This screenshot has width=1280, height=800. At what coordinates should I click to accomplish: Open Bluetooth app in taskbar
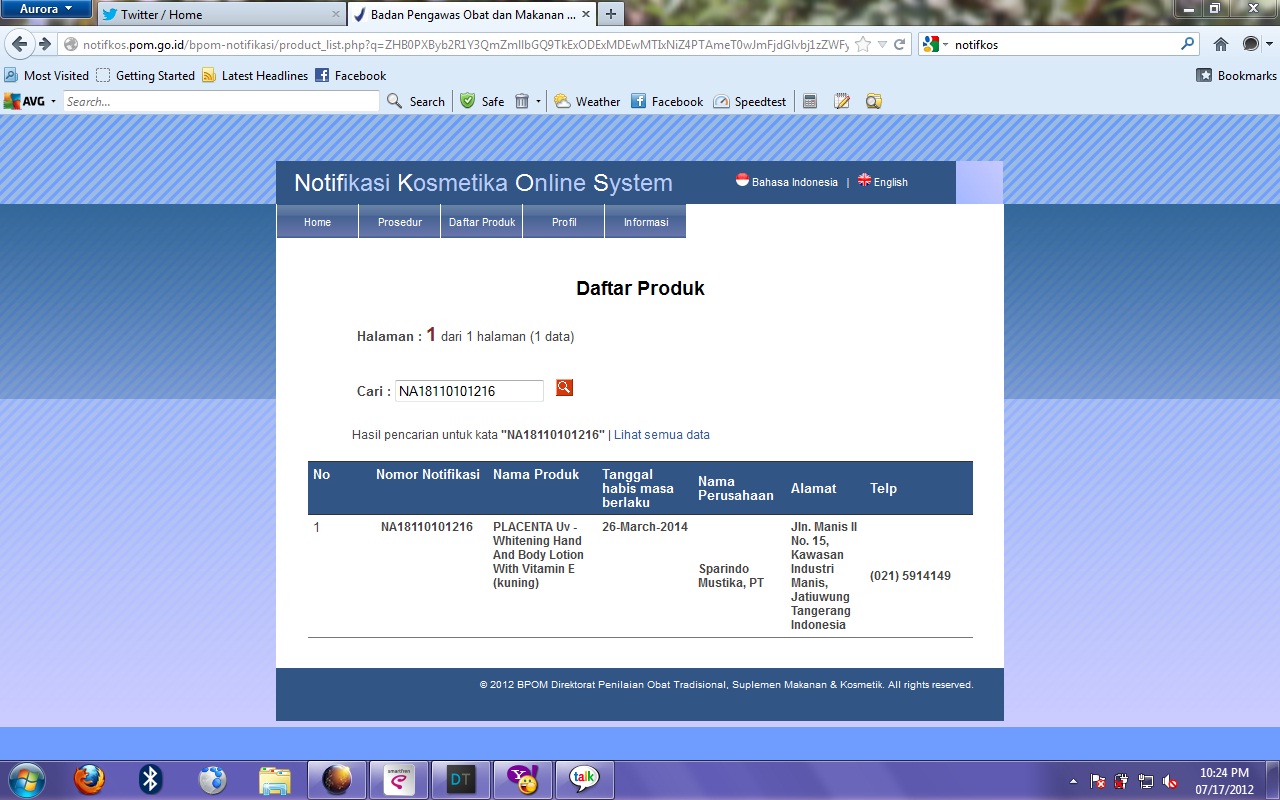(x=151, y=779)
